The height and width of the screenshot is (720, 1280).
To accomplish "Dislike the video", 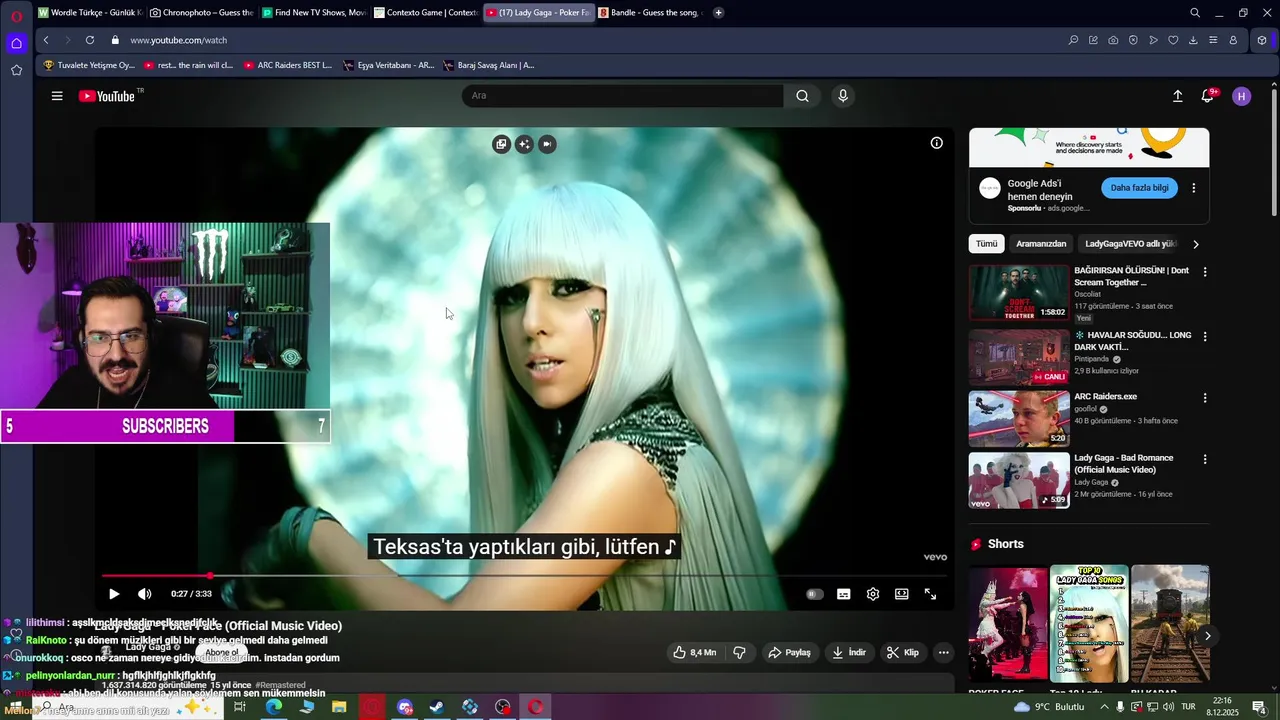I will point(740,652).
